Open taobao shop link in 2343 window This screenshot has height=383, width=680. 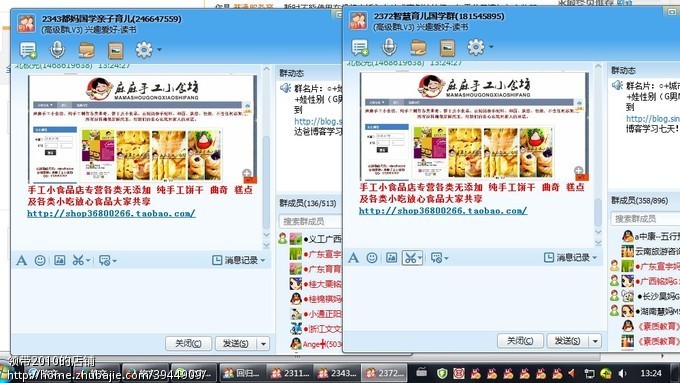(x=111, y=213)
